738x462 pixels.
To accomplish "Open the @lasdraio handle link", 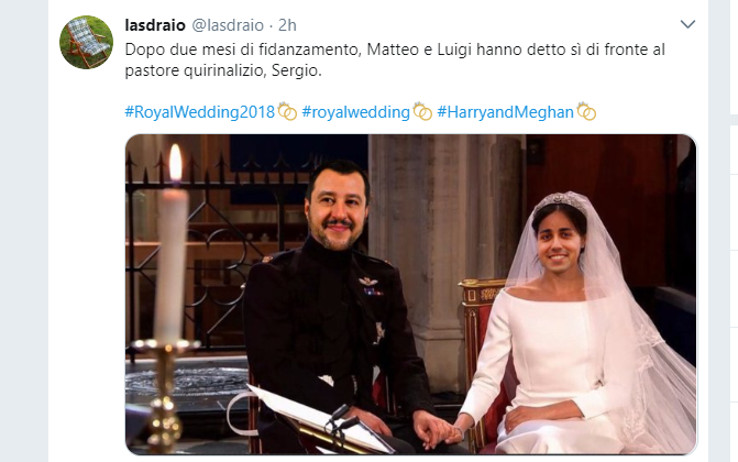I will 228,25.
